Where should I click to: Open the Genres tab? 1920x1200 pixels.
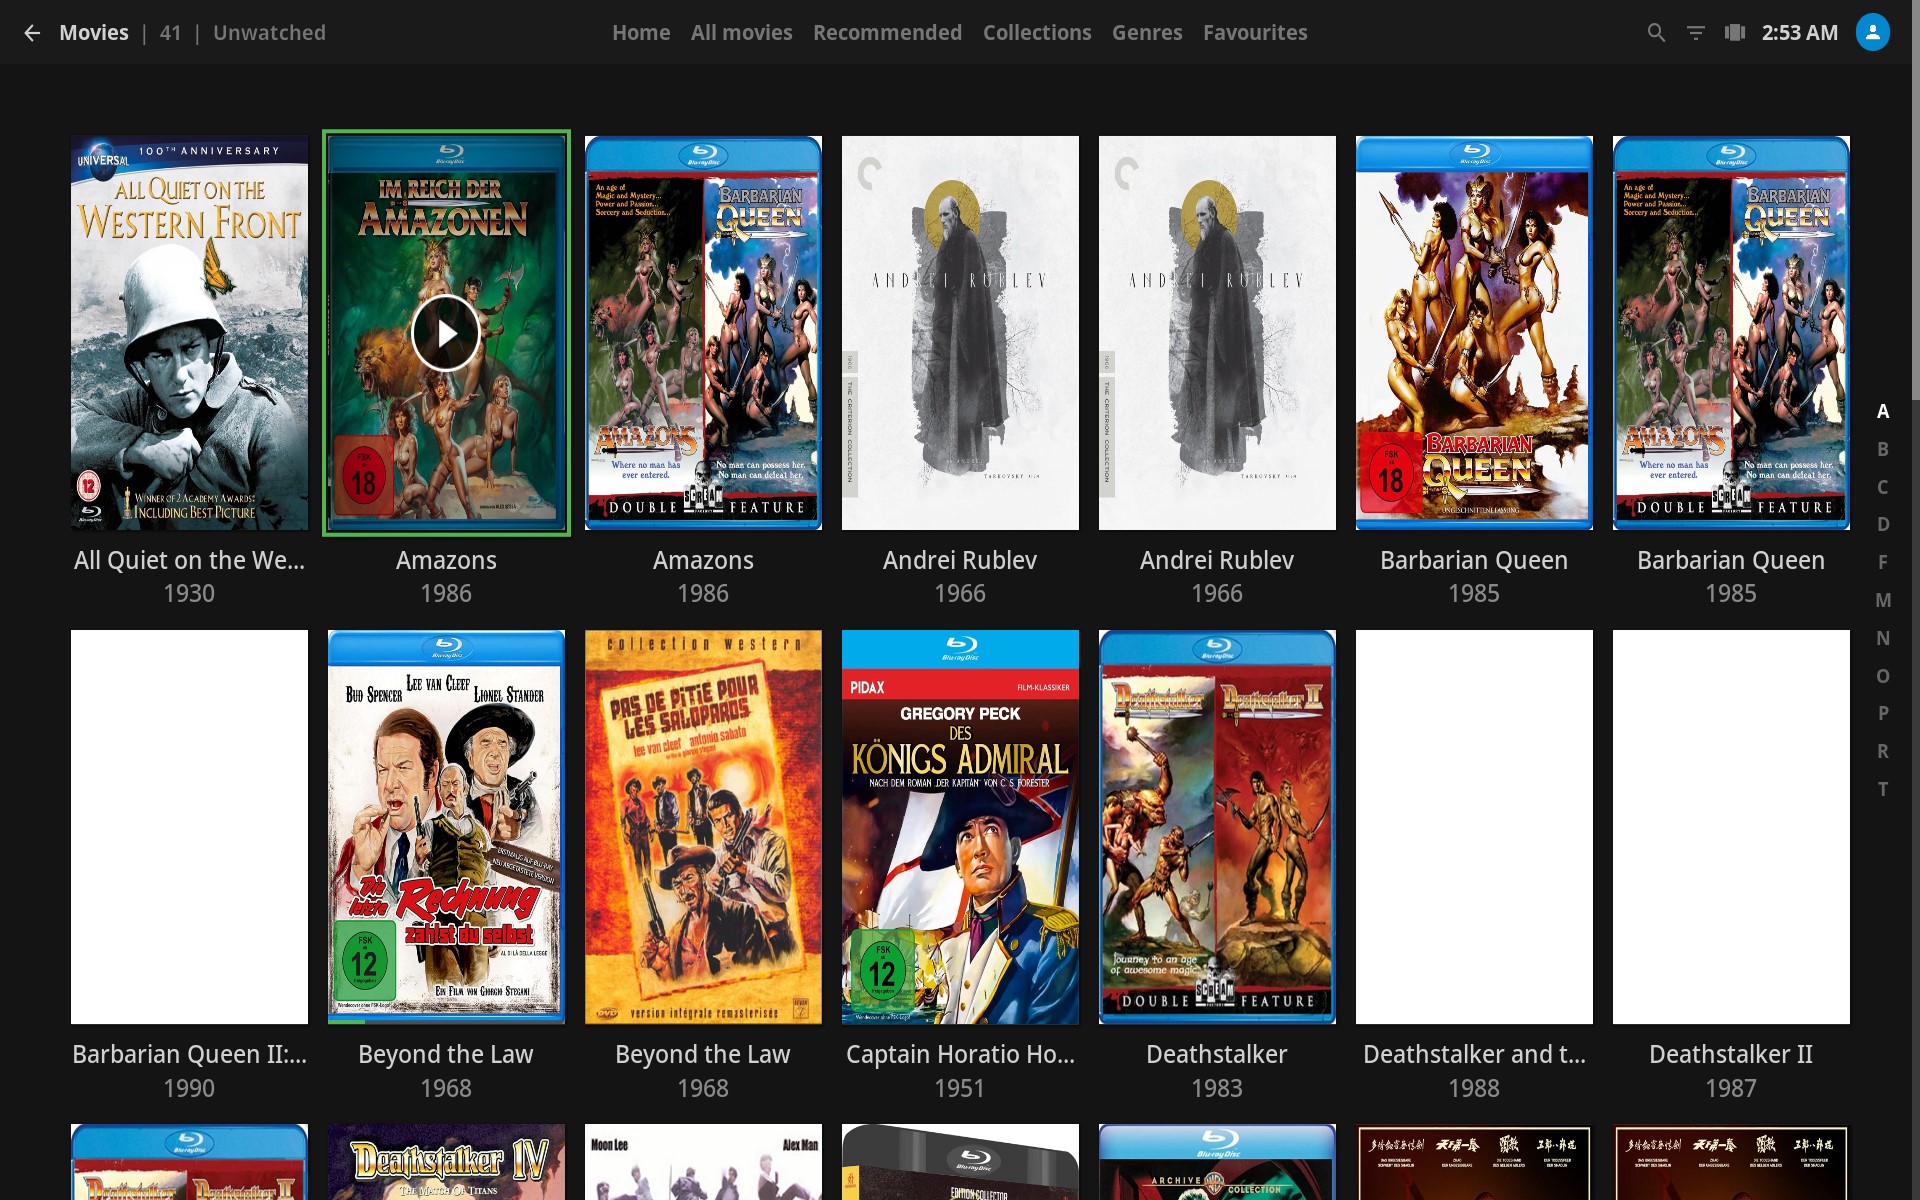tap(1147, 33)
